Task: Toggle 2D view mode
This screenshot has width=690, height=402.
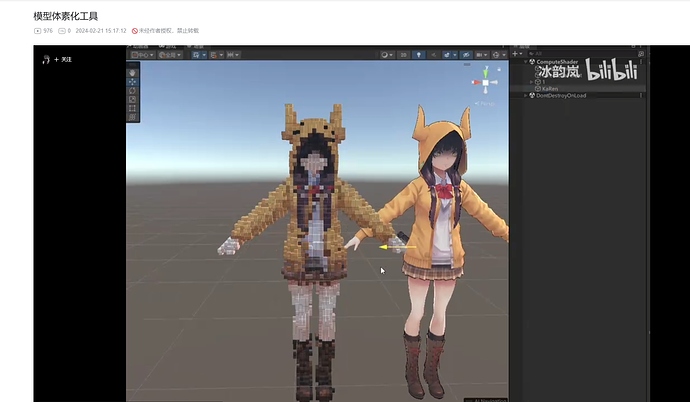Action: (404, 55)
